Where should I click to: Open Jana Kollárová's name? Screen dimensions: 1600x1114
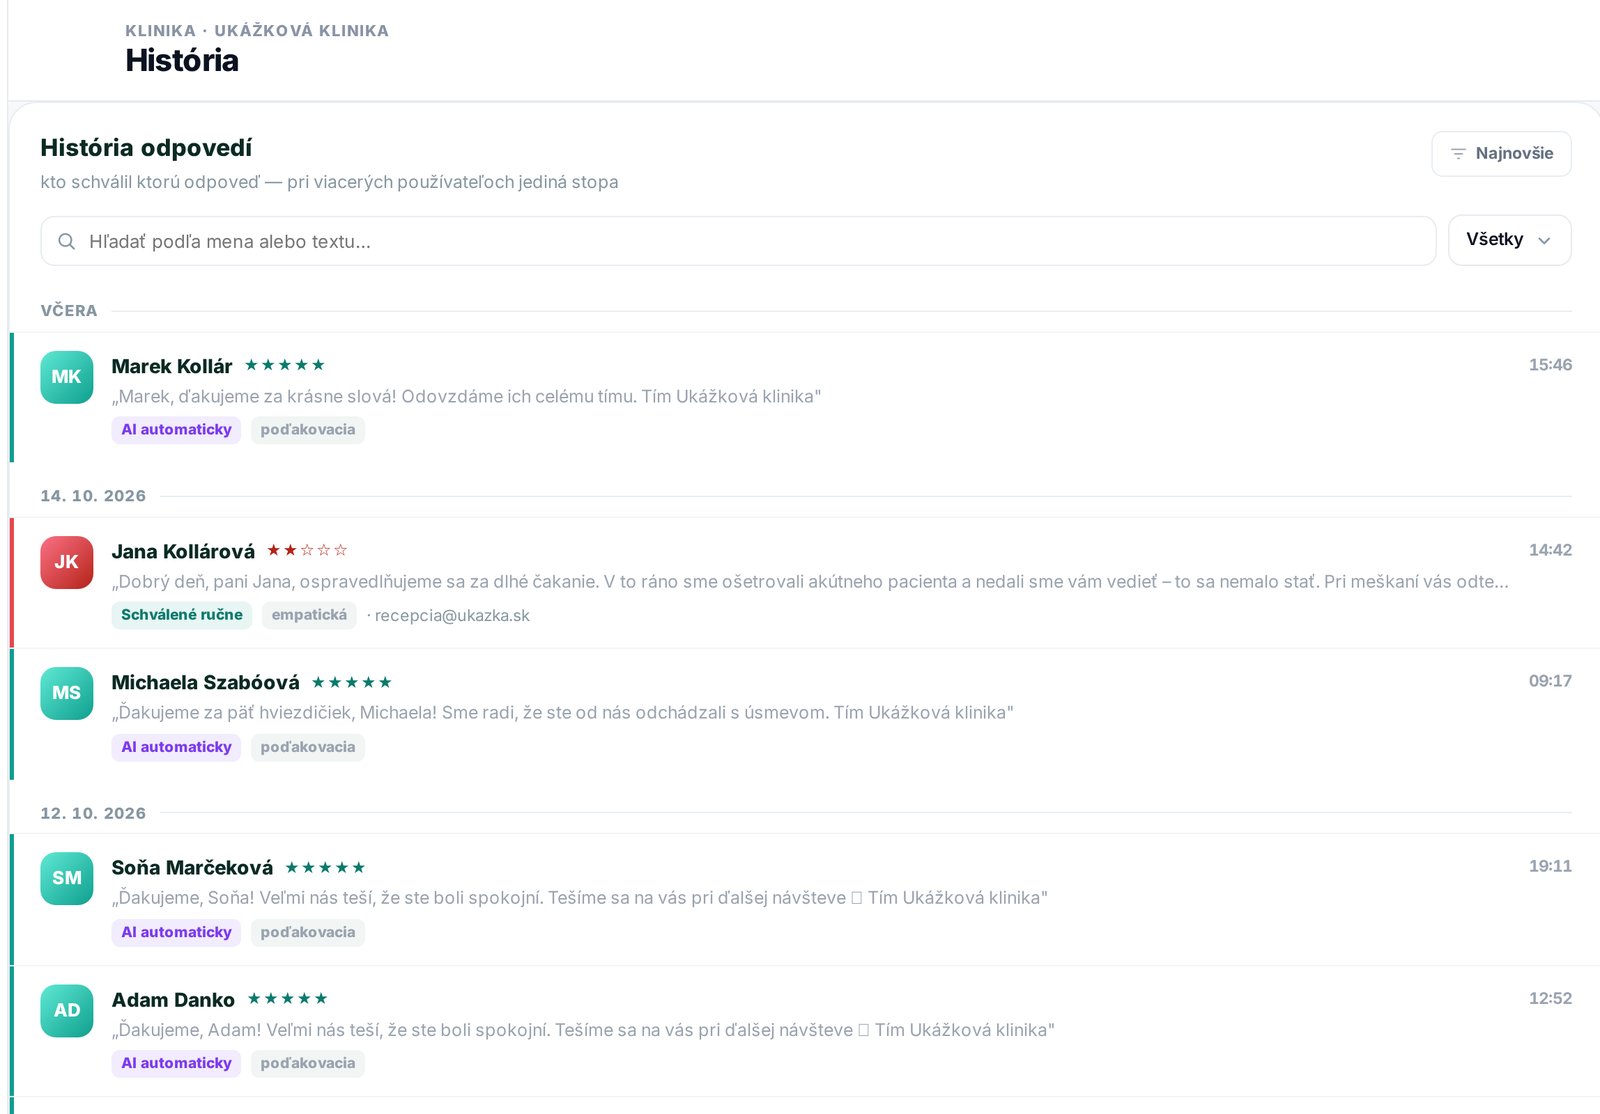point(183,551)
